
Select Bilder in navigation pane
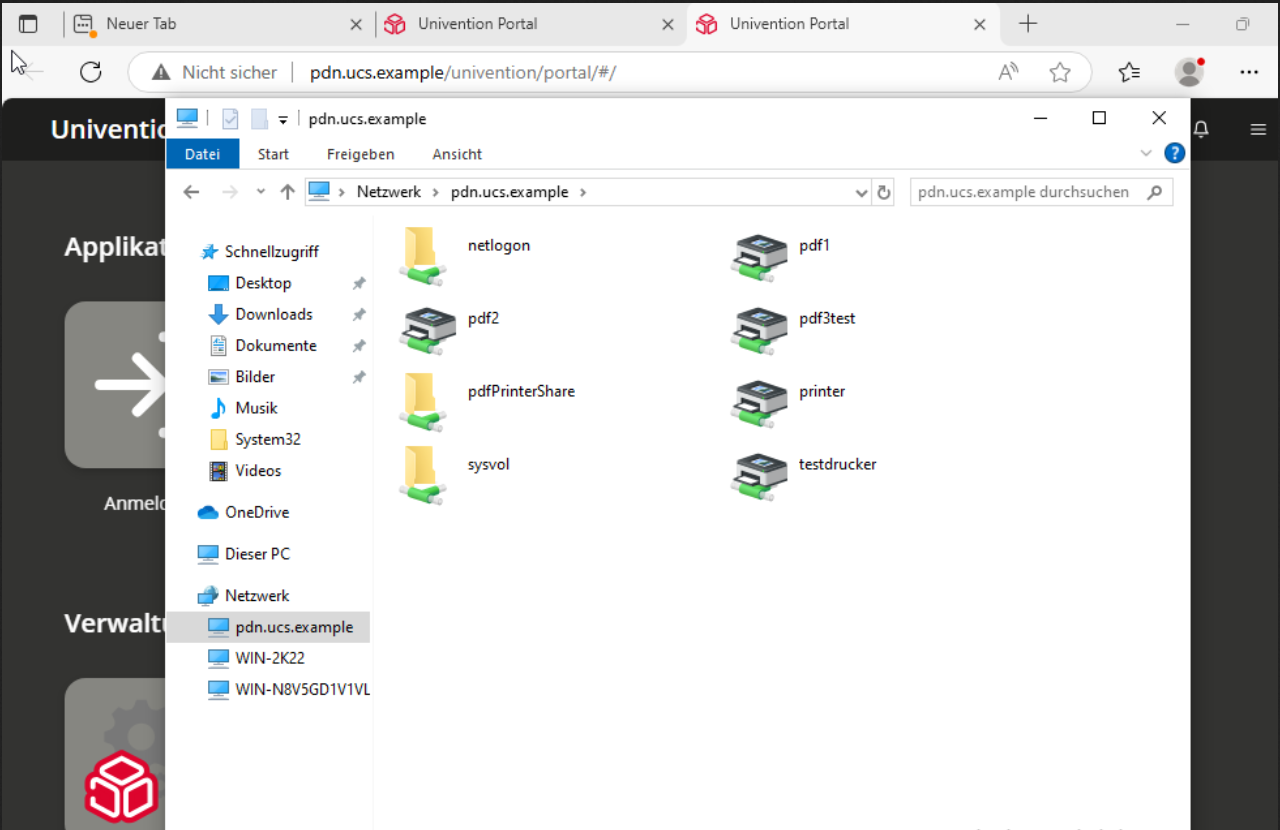point(255,377)
